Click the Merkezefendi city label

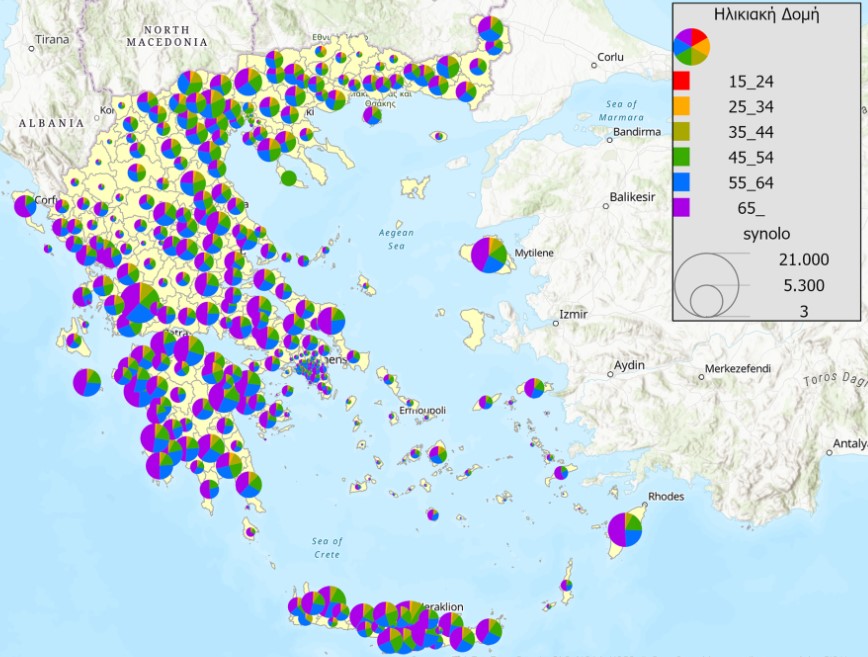[x=738, y=369]
